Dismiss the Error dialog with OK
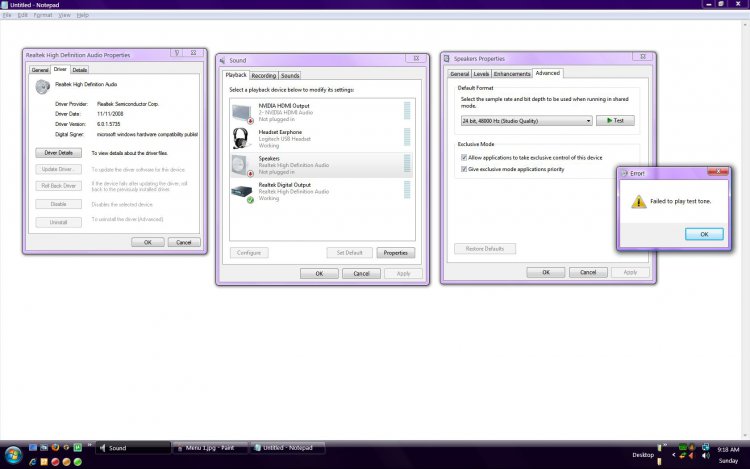Viewport: 750px width, 469px height. [704, 234]
